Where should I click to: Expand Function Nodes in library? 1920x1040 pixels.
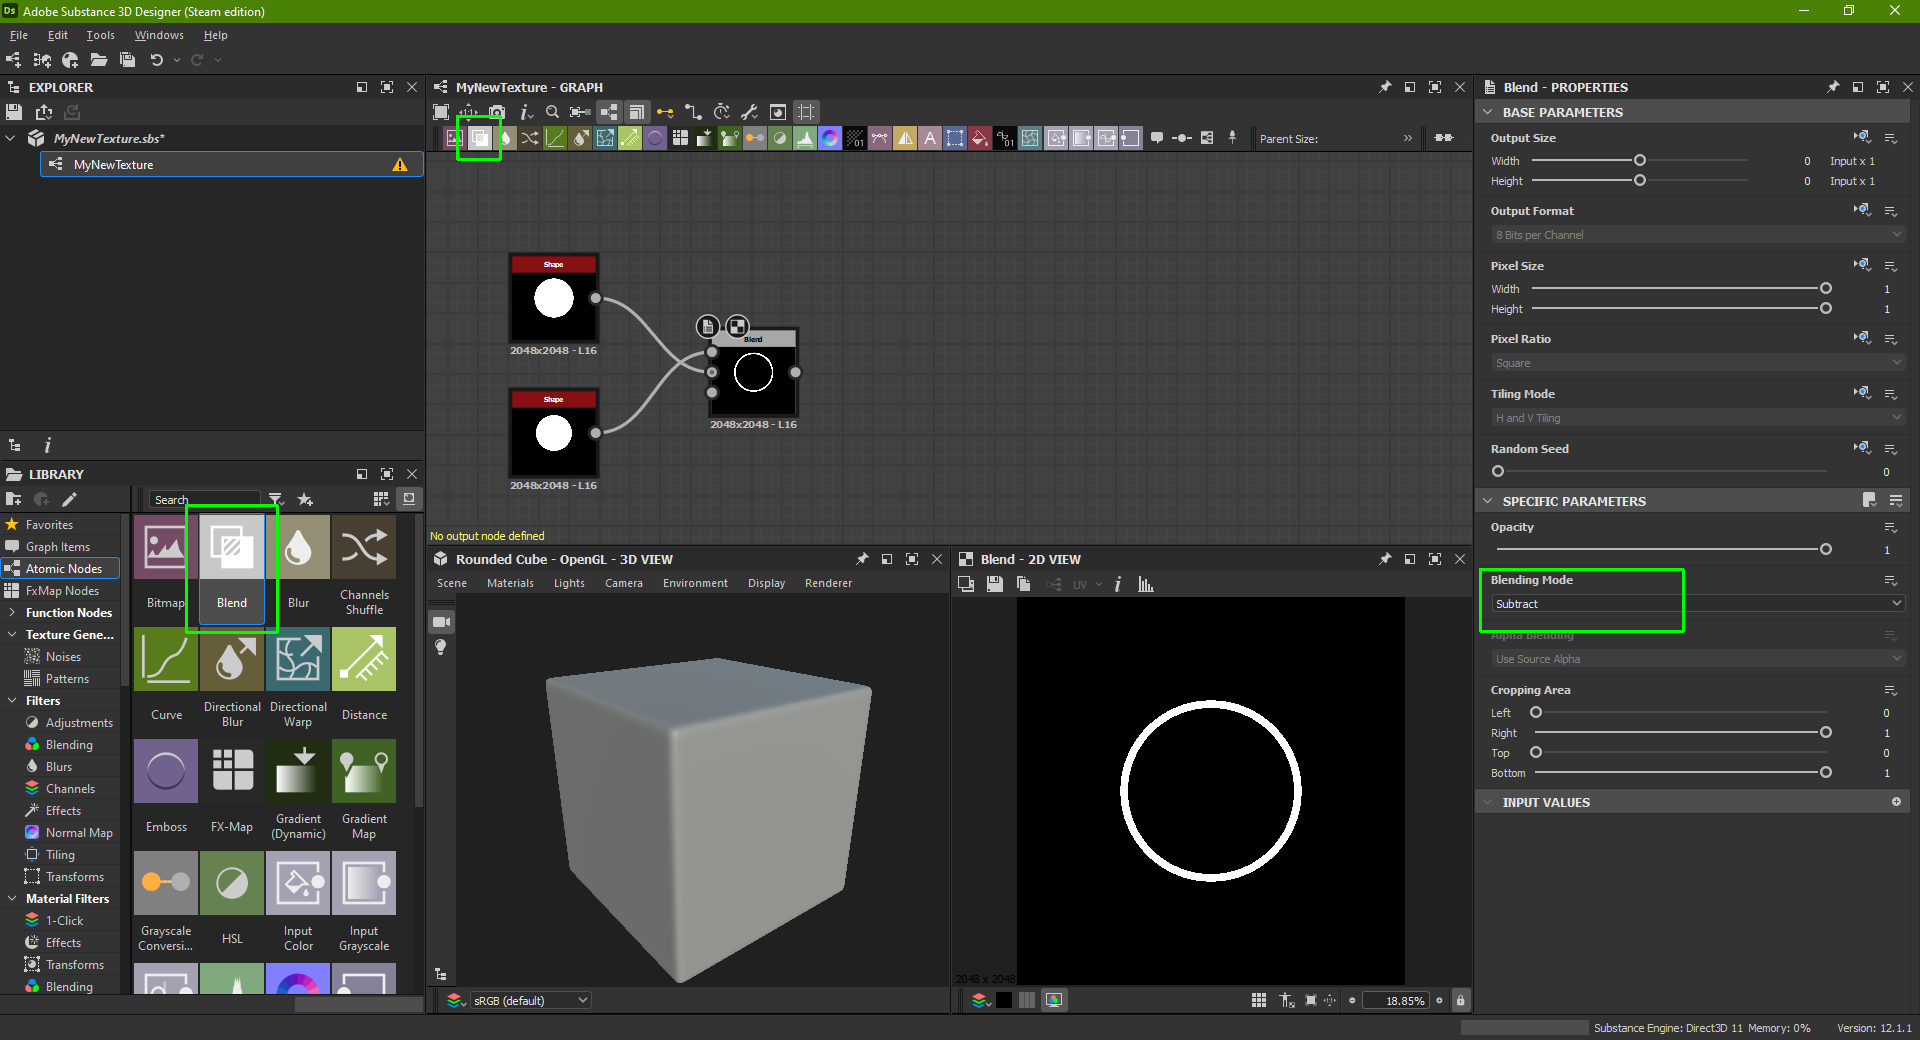(12, 612)
